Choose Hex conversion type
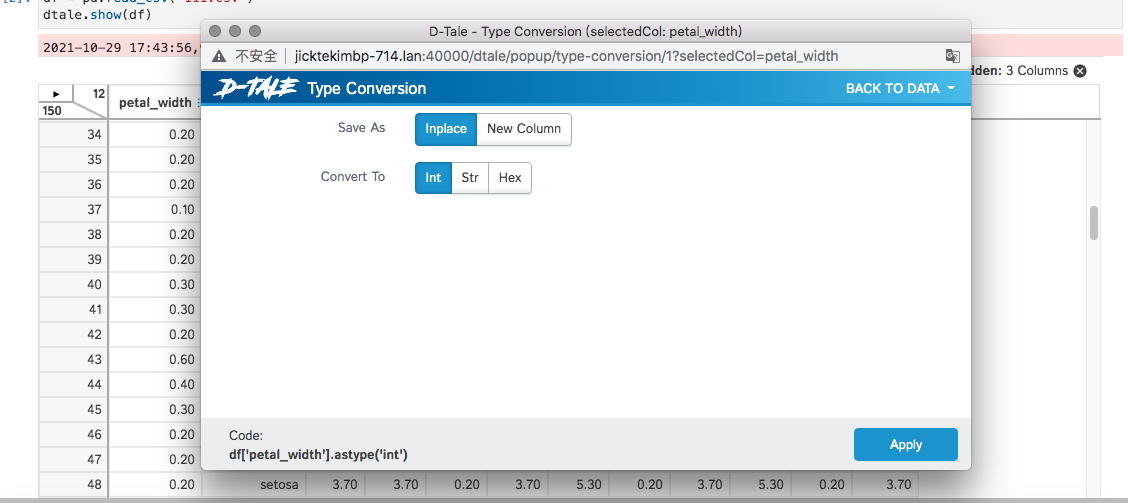The image size is (1128, 503). click(510, 178)
